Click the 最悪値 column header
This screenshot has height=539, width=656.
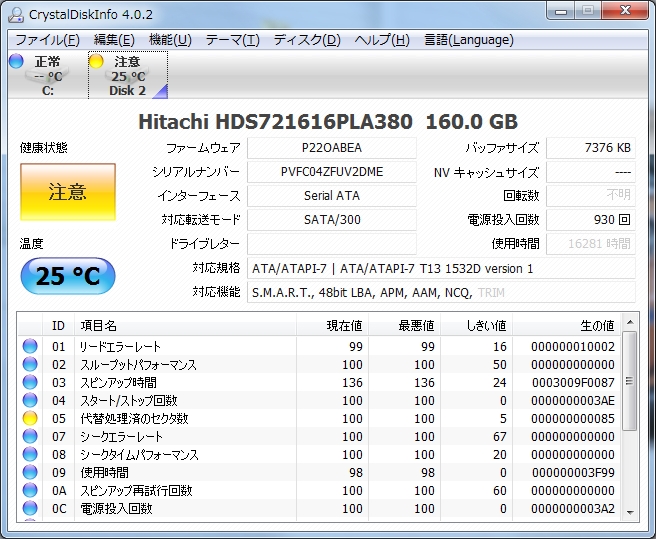tap(405, 325)
